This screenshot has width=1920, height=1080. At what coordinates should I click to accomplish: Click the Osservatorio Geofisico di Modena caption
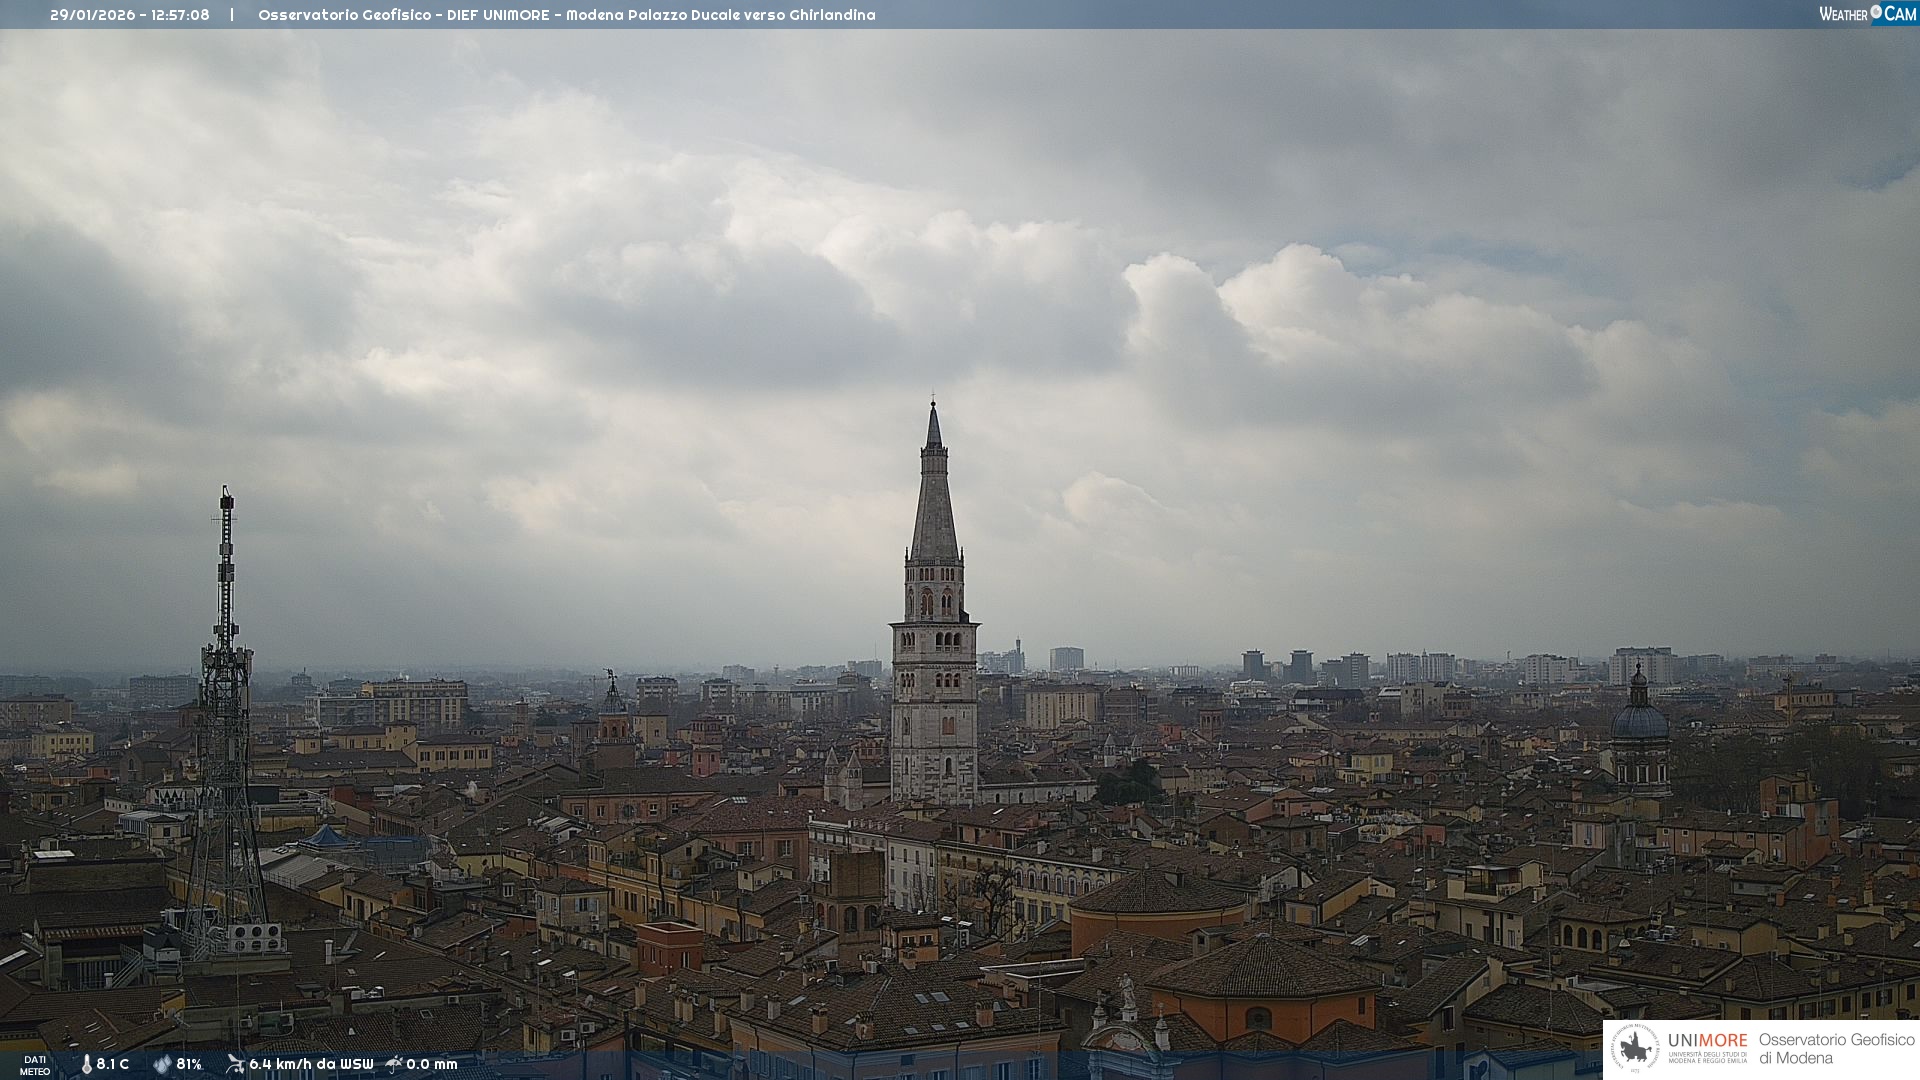pyautogui.click(x=1836, y=1049)
